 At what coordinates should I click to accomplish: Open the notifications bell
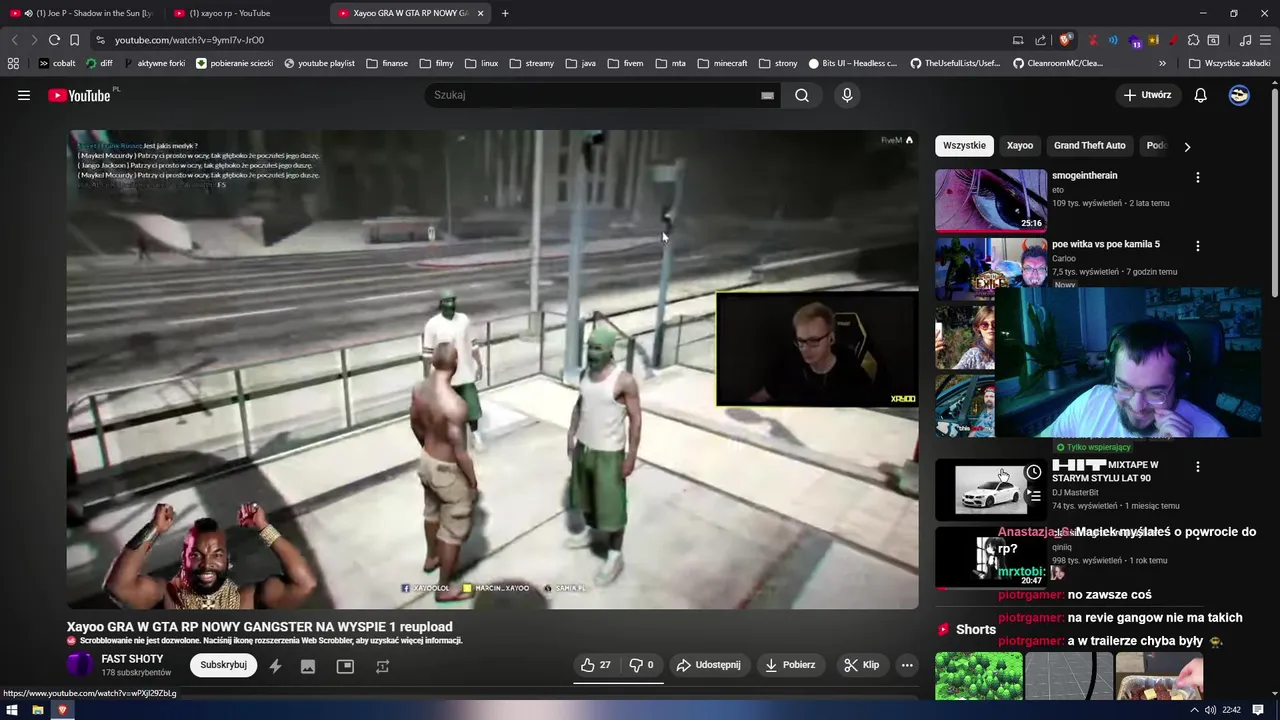1201,95
